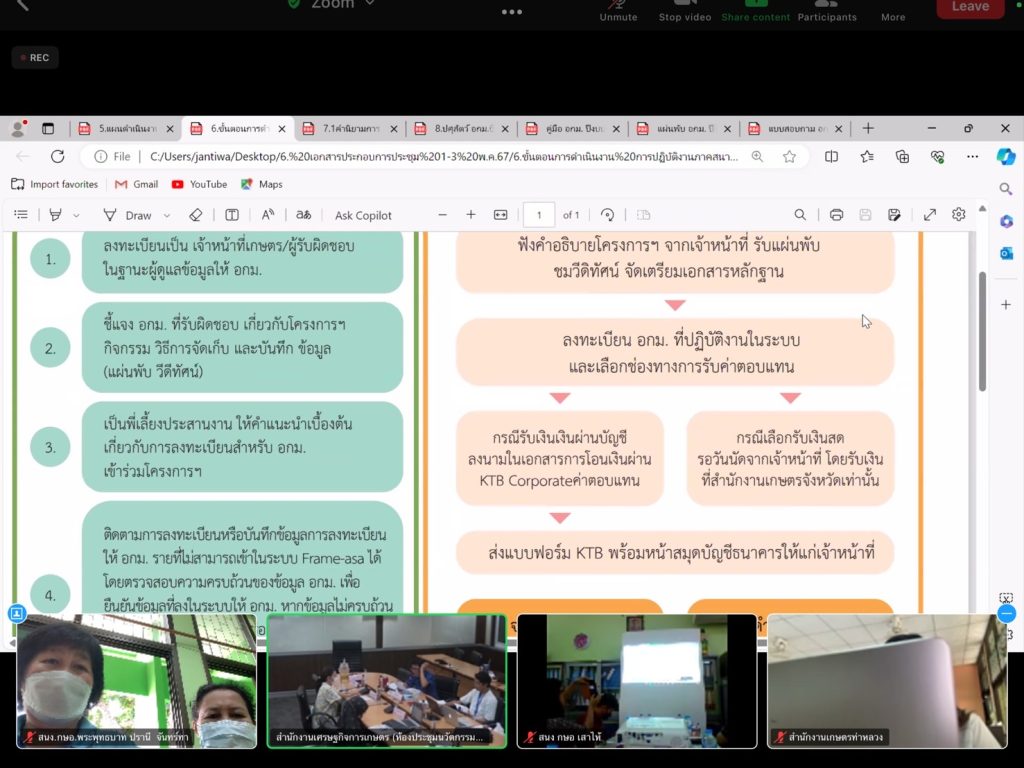Click the Share content button
This screenshot has width=1024, height=768.
[x=756, y=11]
